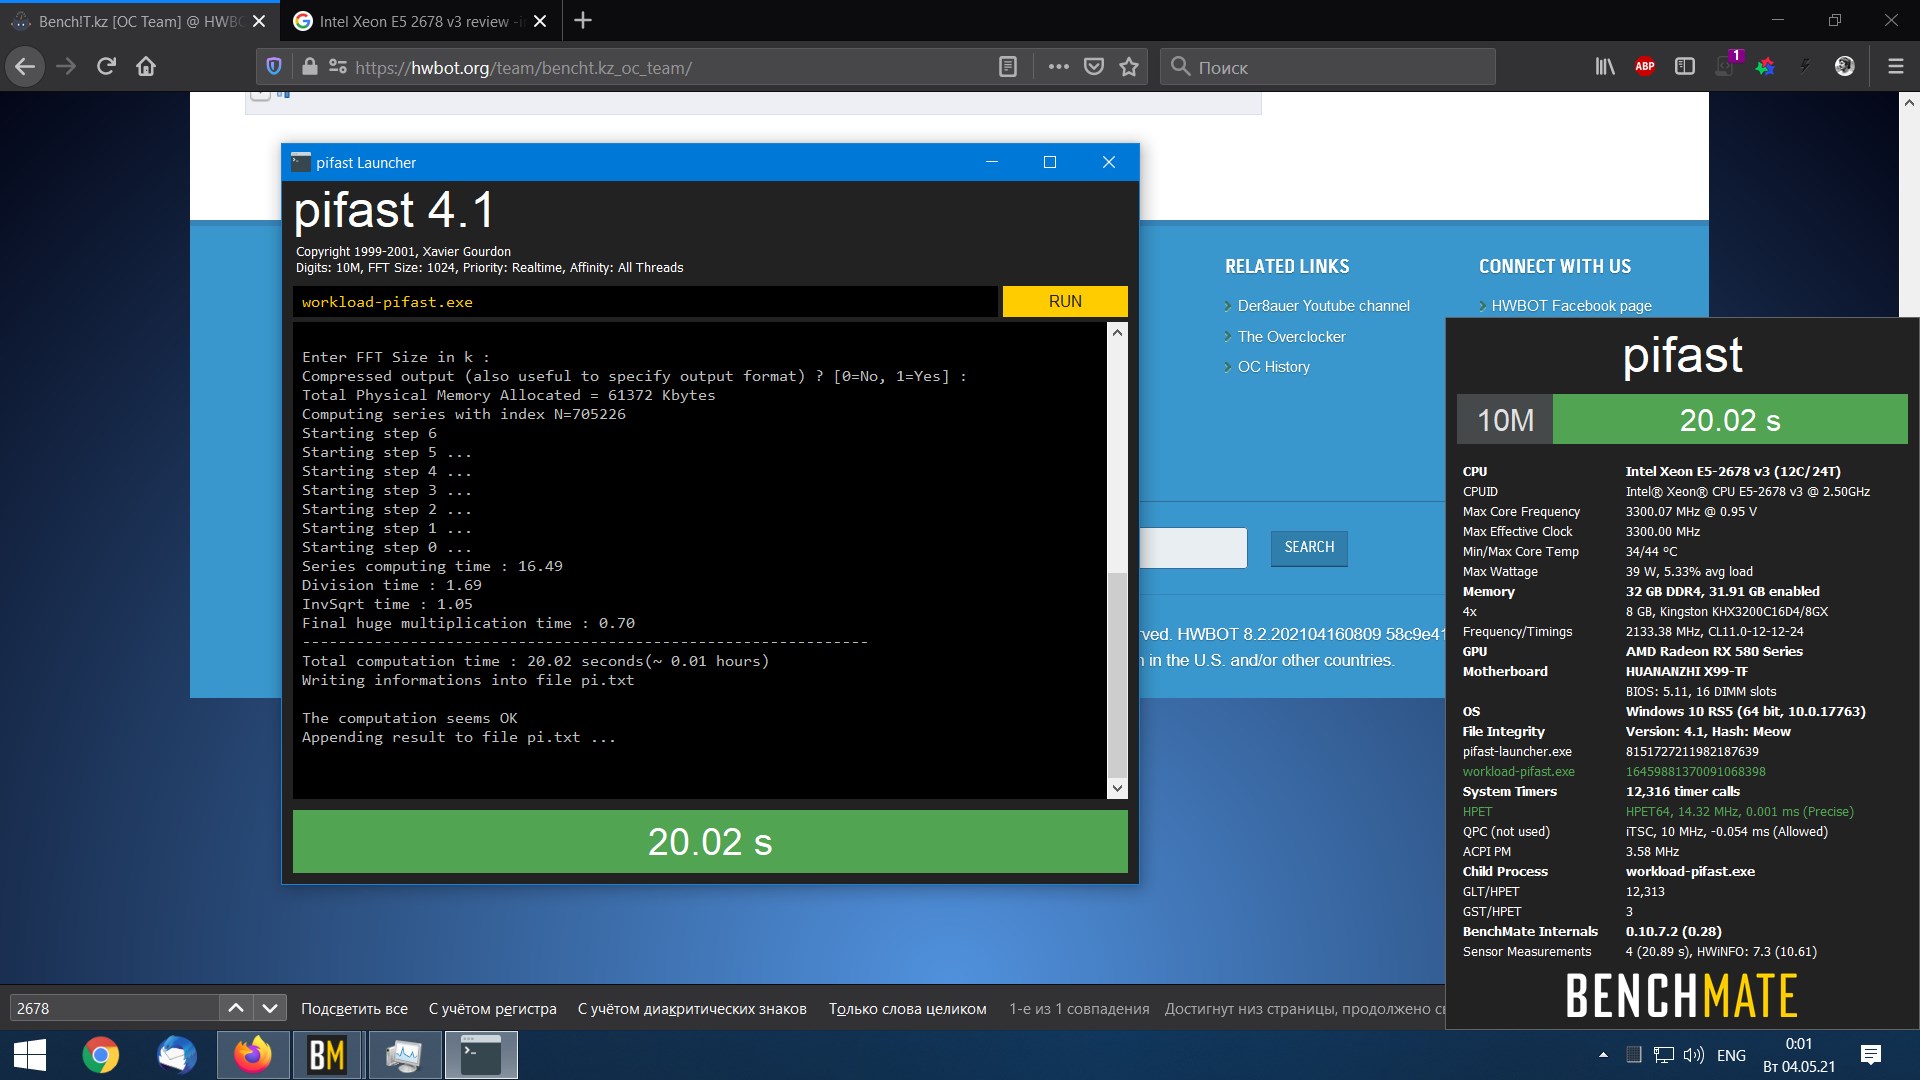Image resolution: width=1920 pixels, height=1080 pixels.
Task: Switch to Bench!T.kz OC Team tab
Action: click(139, 21)
